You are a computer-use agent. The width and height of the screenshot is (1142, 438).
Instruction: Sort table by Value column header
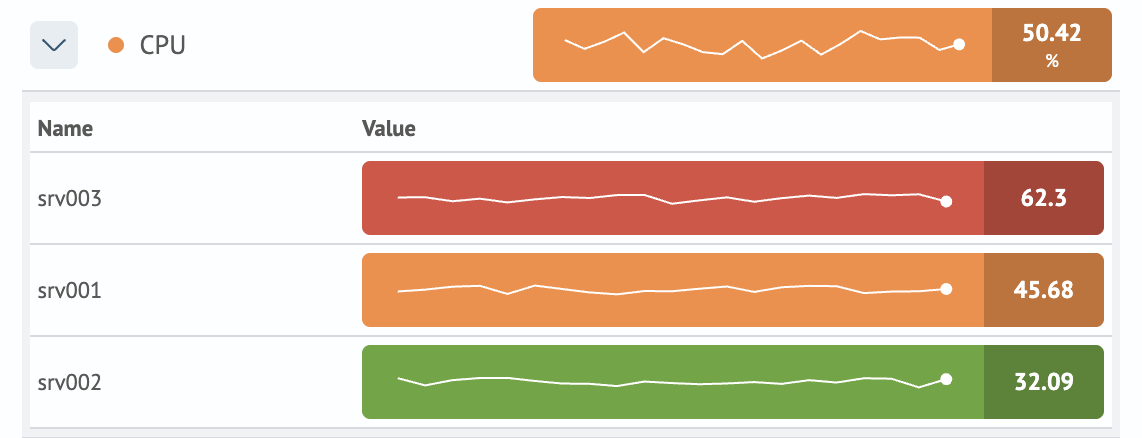(388, 128)
